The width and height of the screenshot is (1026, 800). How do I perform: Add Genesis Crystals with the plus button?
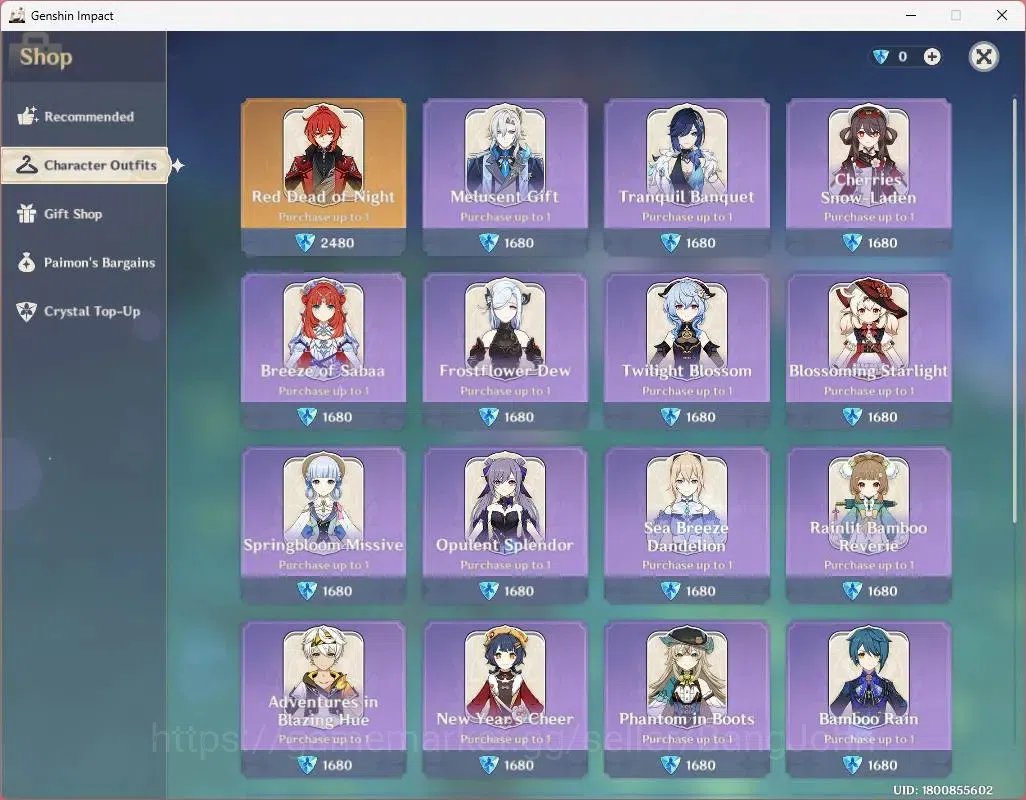tap(932, 57)
